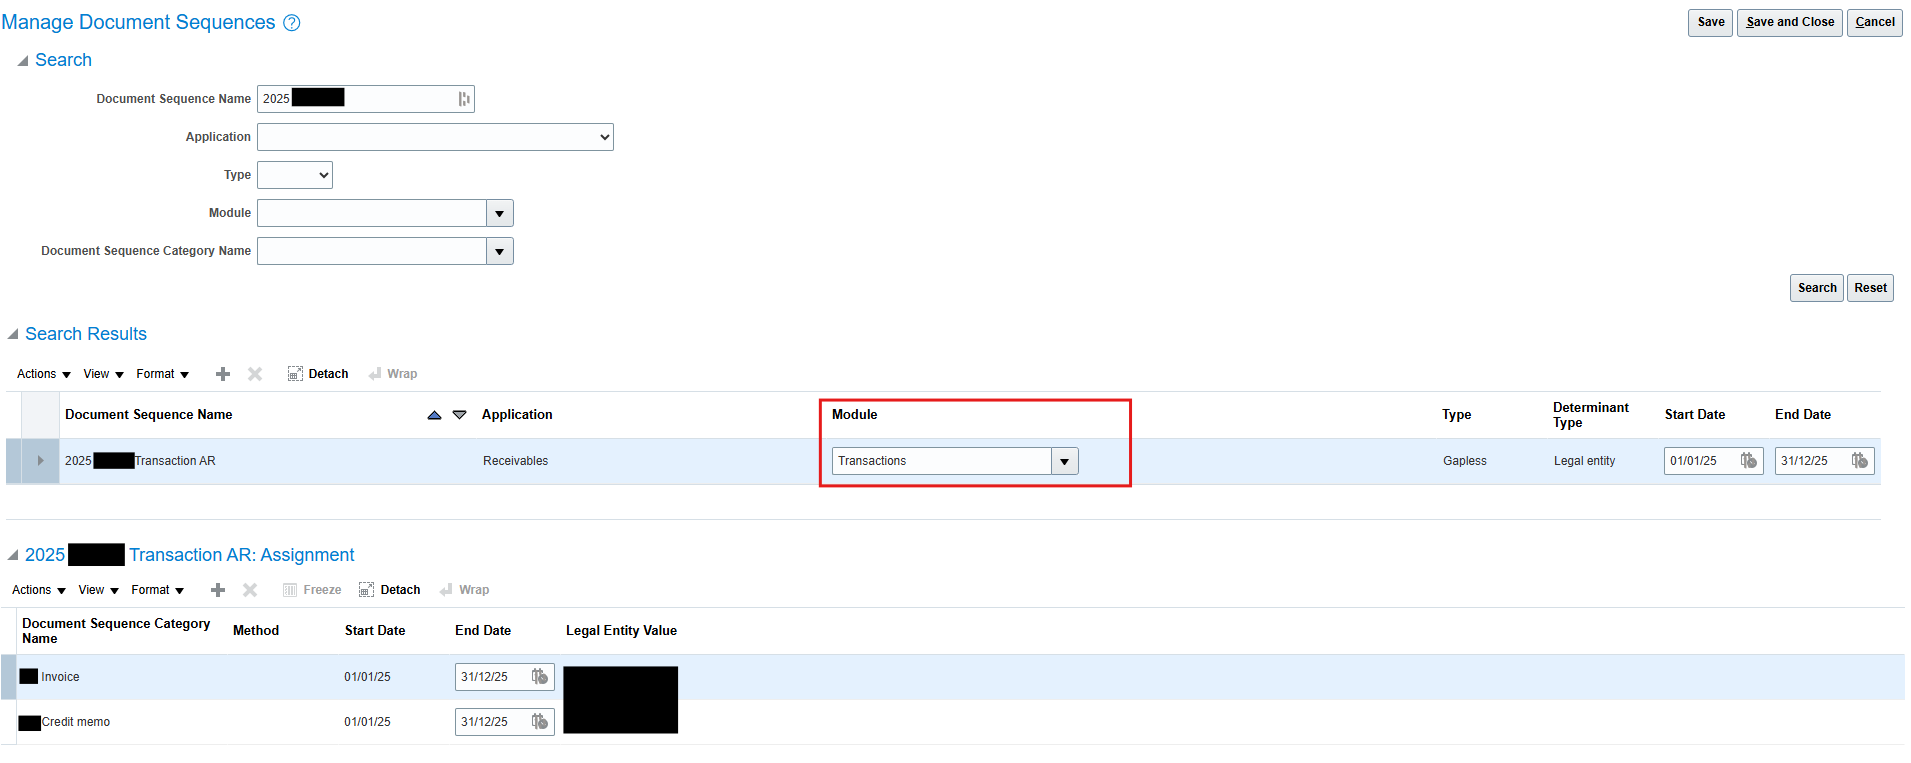1911x763 pixels.
Task: Click Detach in the Assignment toolbar
Action: (x=390, y=590)
